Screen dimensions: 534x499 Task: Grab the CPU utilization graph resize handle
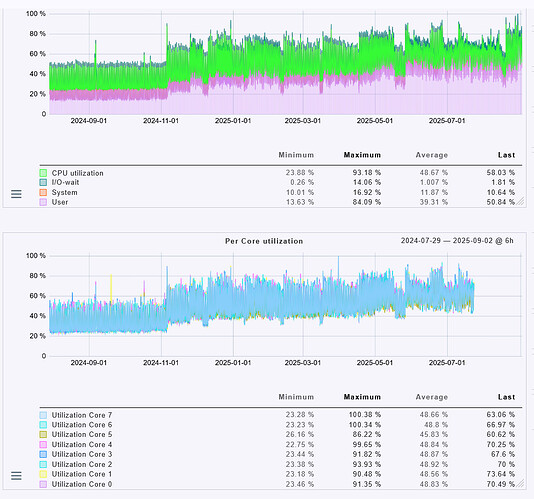(520, 201)
